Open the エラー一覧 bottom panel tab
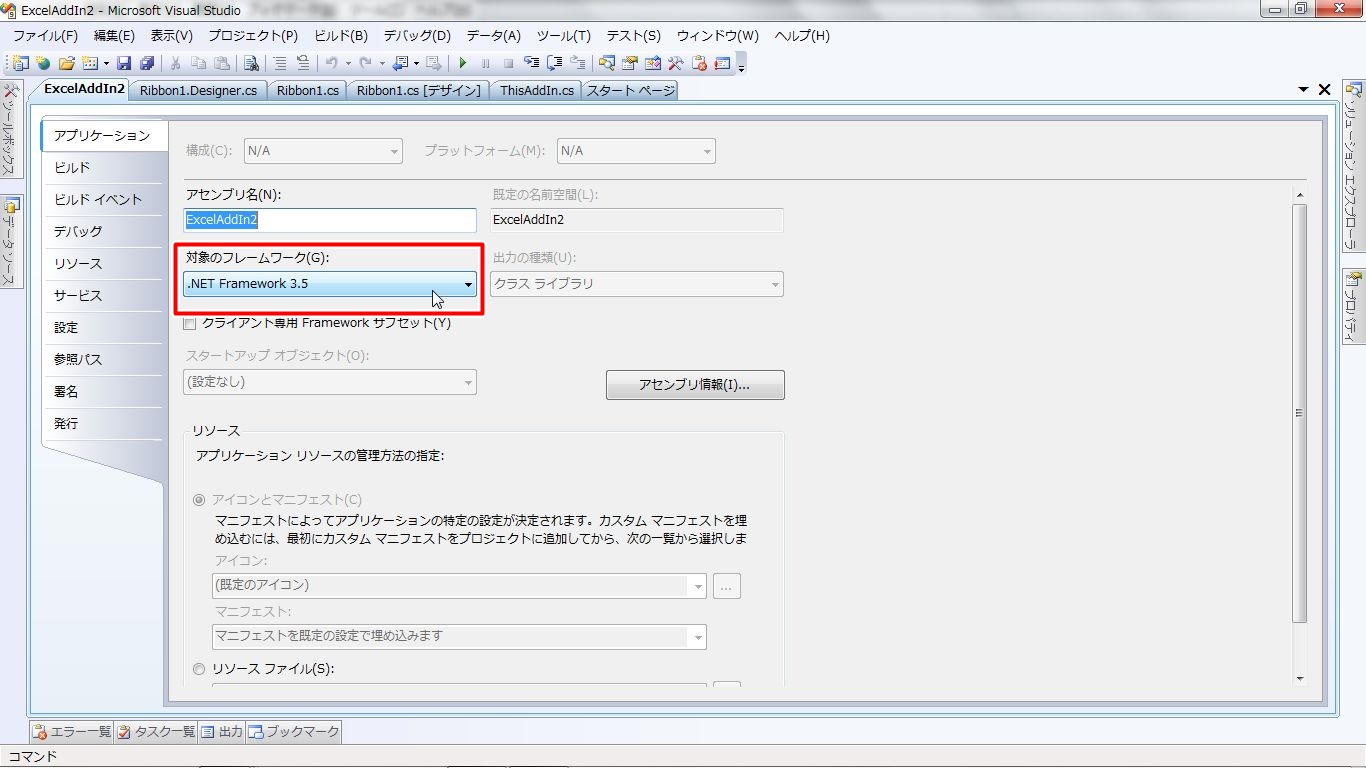Image resolution: width=1366 pixels, height=768 pixels. point(72,732)
